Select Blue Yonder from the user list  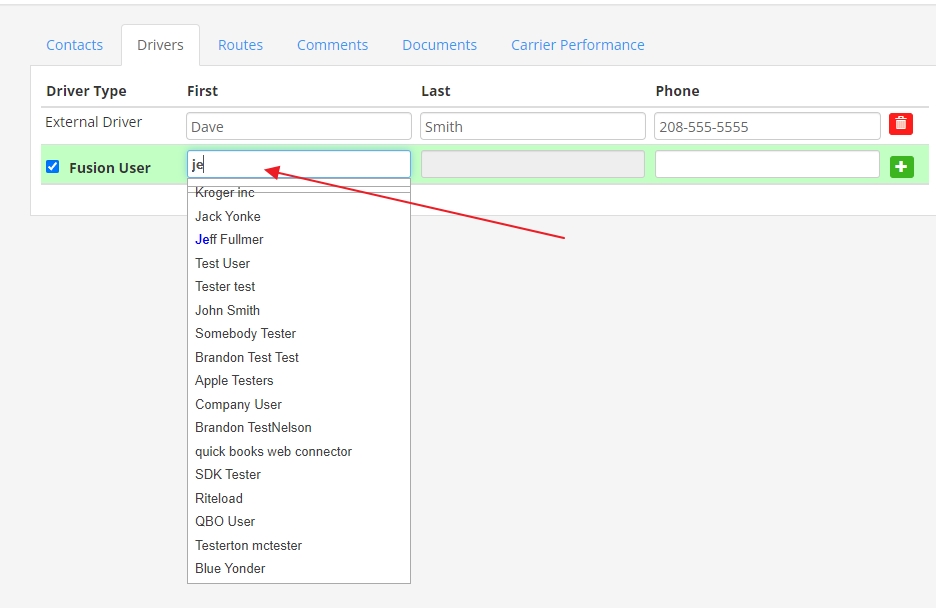click(230, 568)
